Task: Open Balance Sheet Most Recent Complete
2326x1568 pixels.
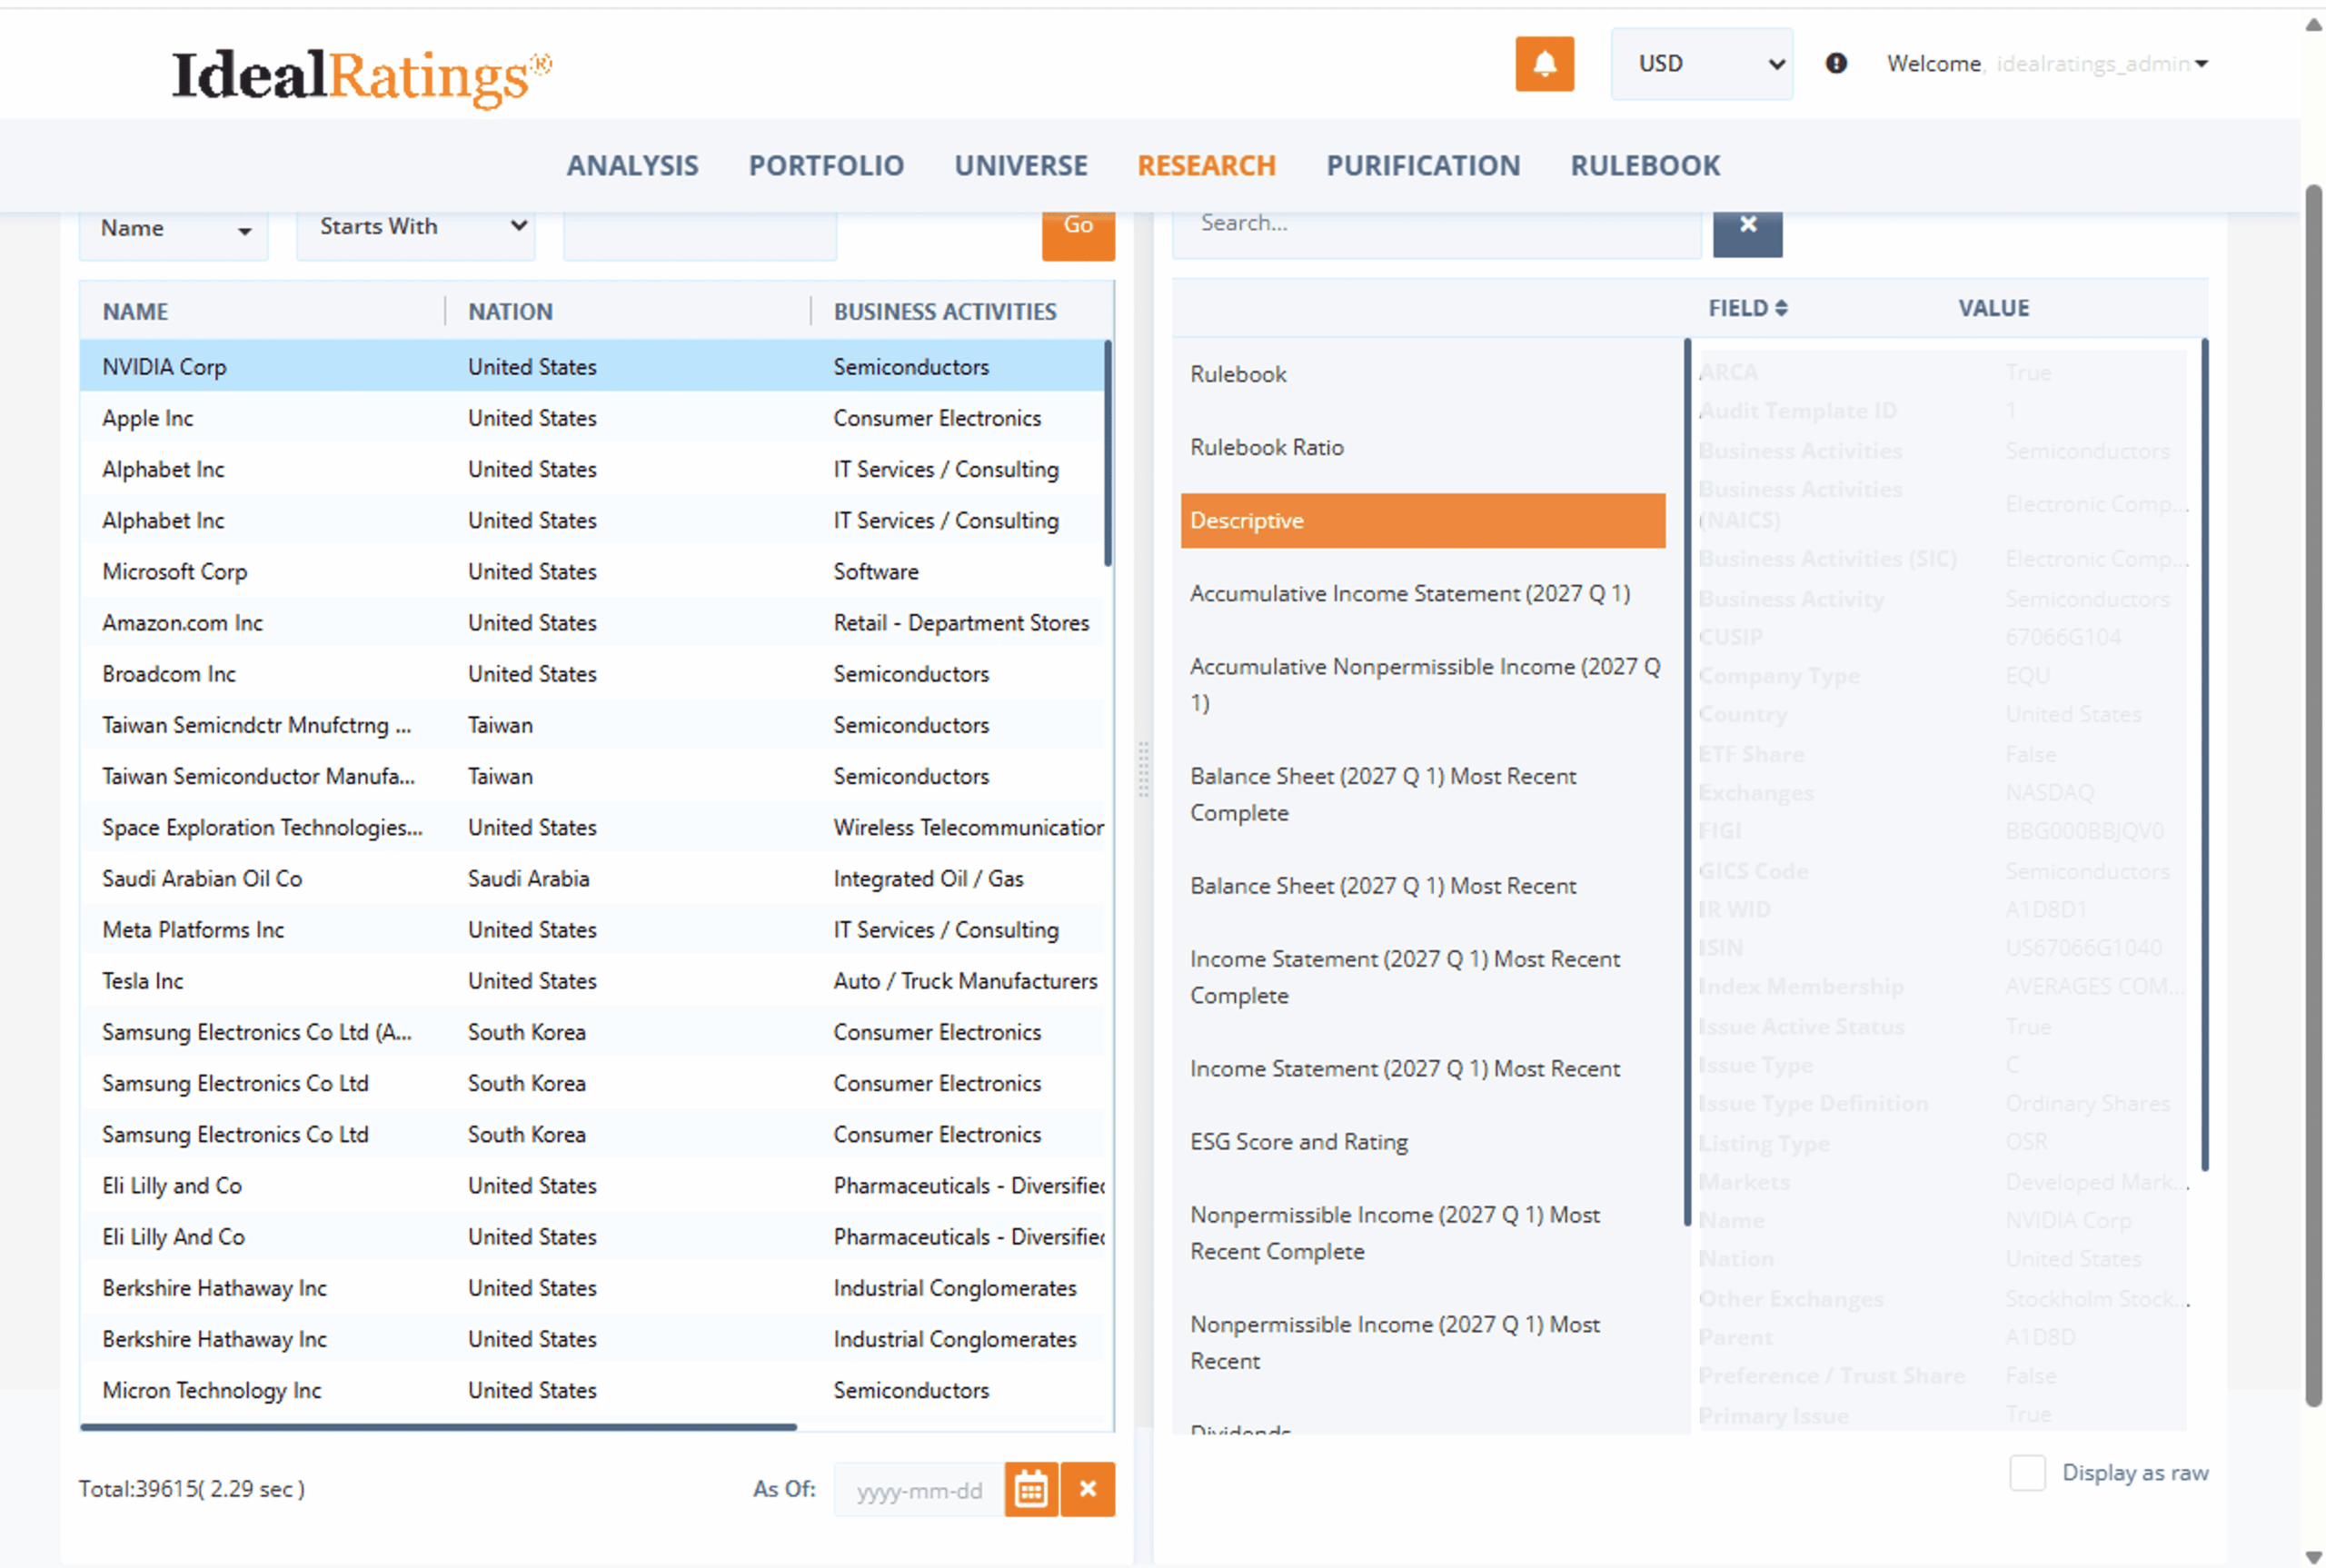Action: (1422, 794)
